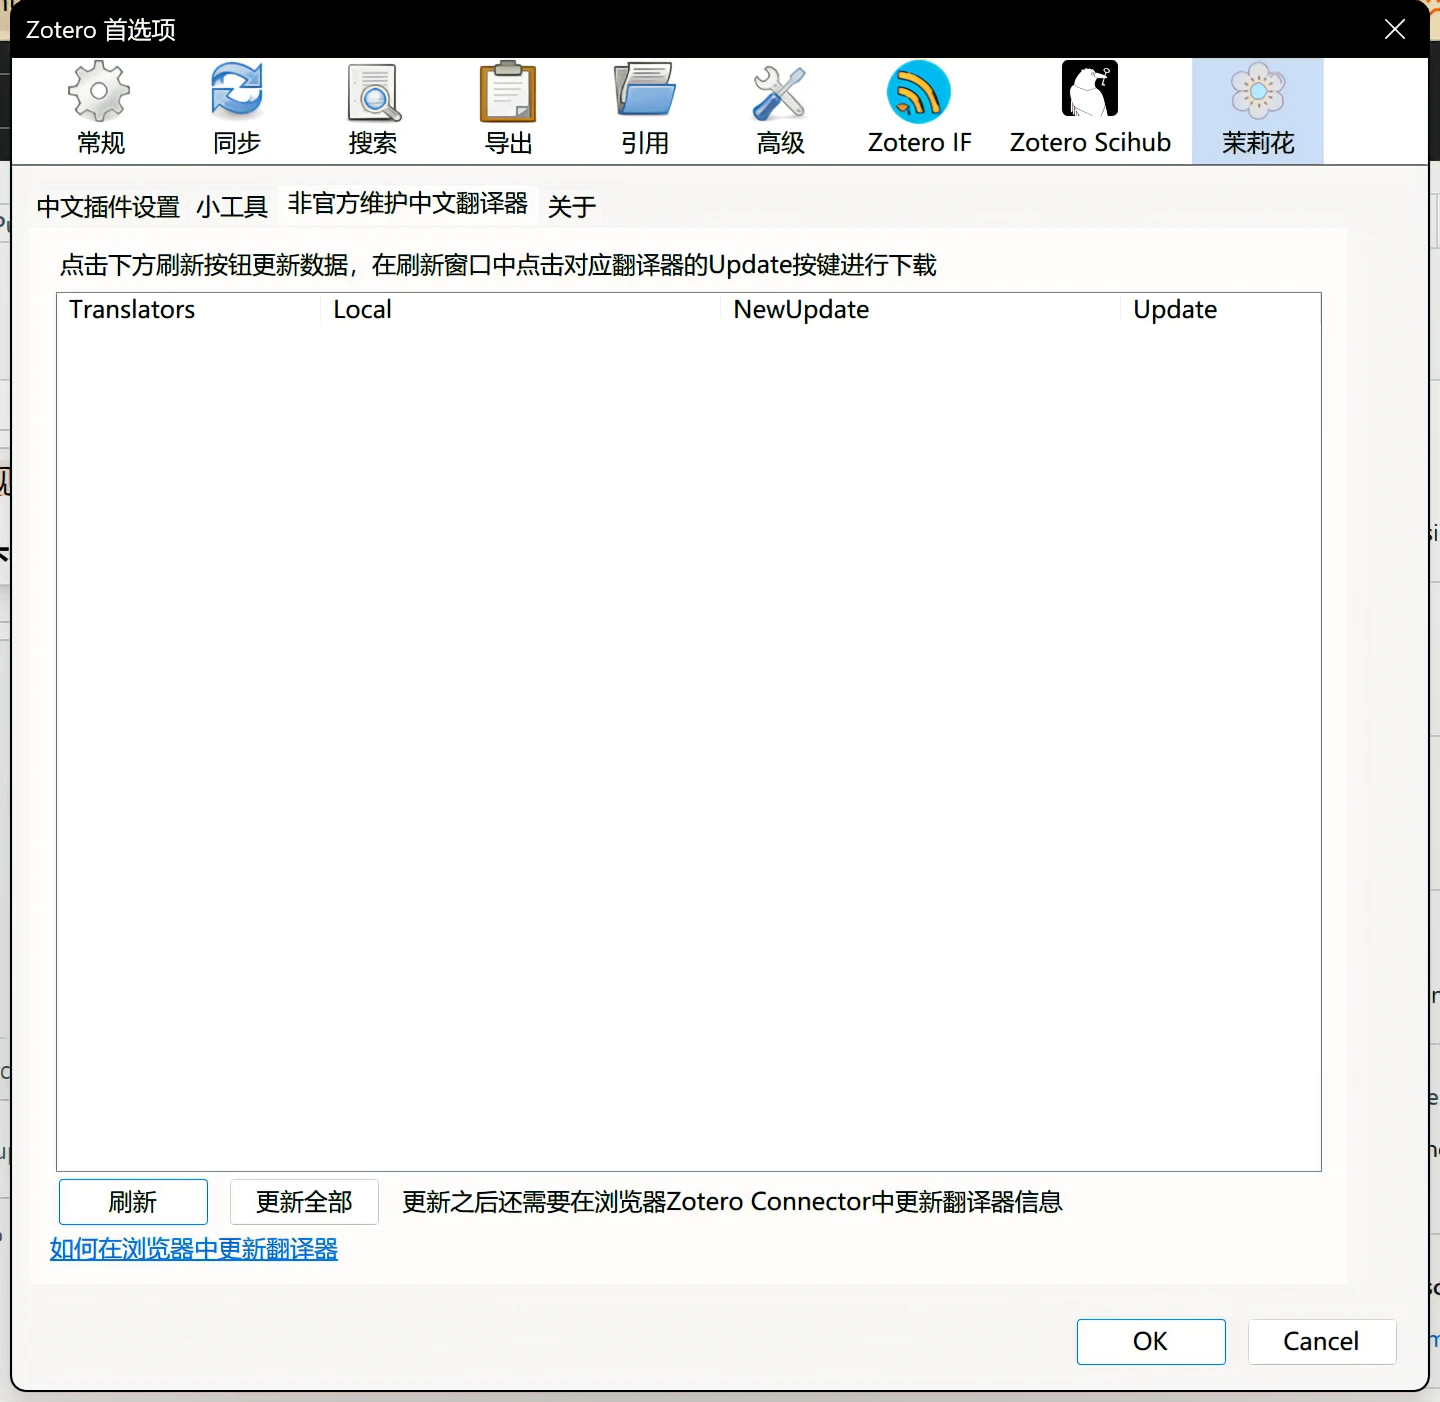View the 关于 about tab
The image size is (1440, 1402).
pyautogui.click(x=571, y=206)
